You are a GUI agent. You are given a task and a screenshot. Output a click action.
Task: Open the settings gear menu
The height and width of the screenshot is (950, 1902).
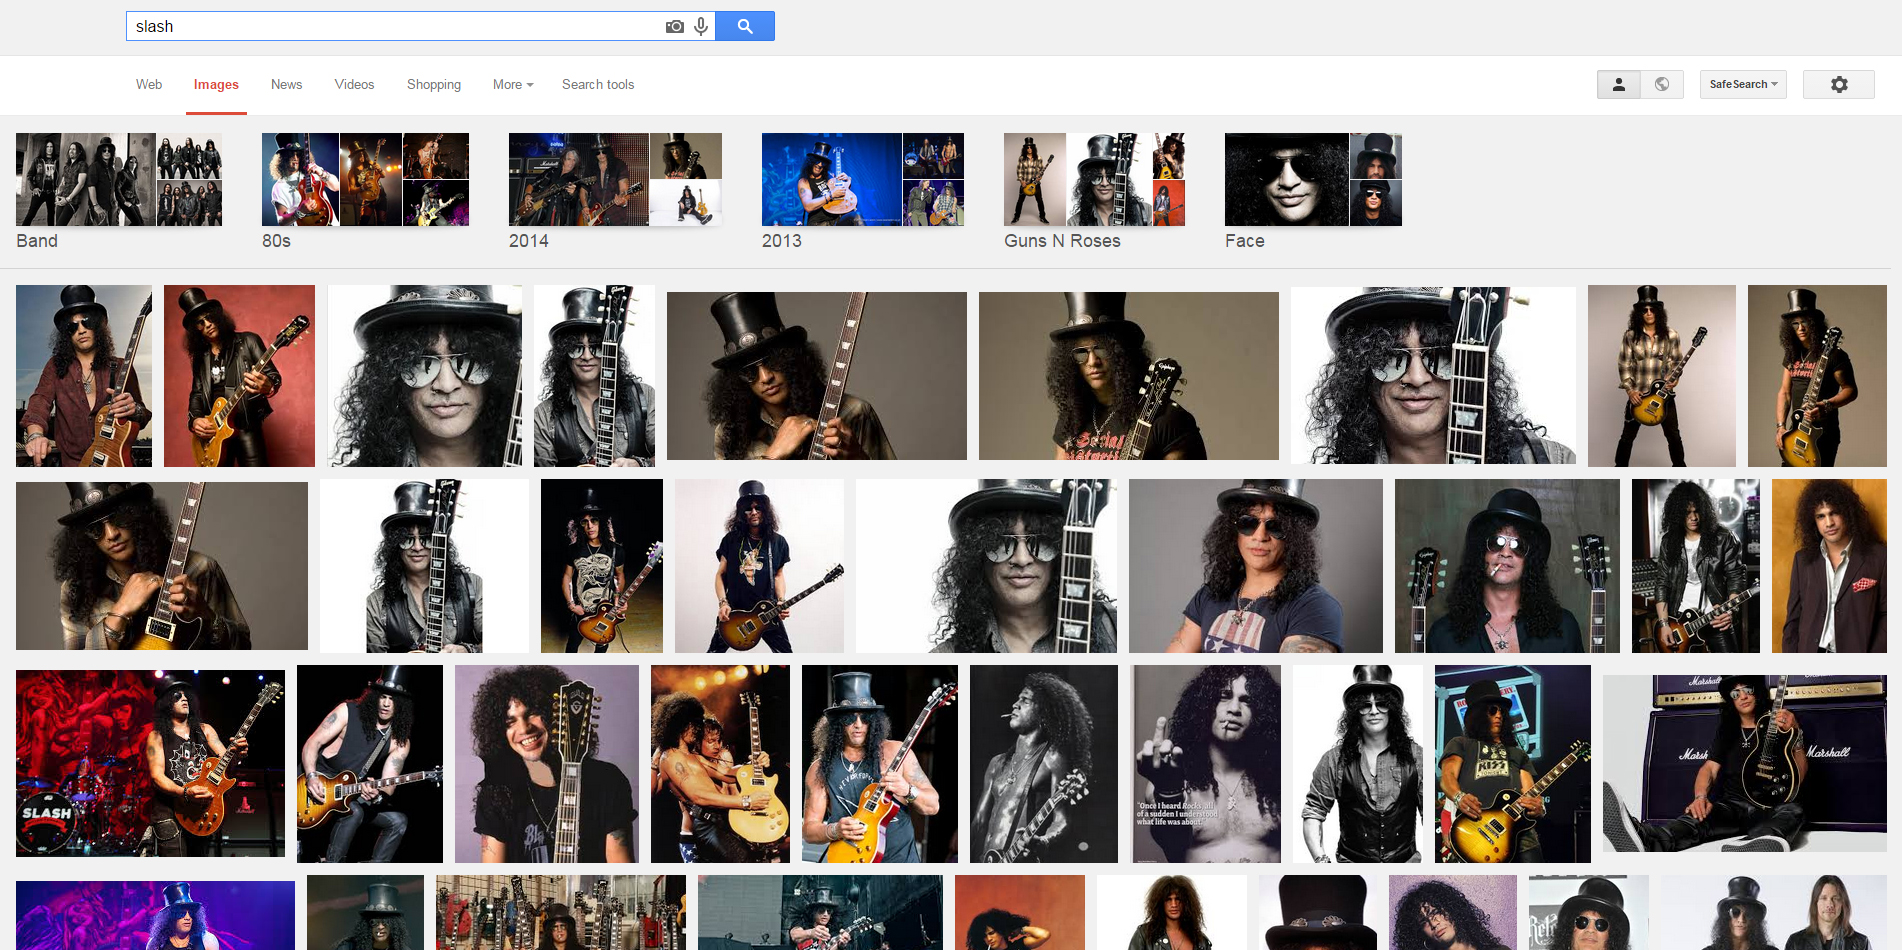coord(1839,85)
